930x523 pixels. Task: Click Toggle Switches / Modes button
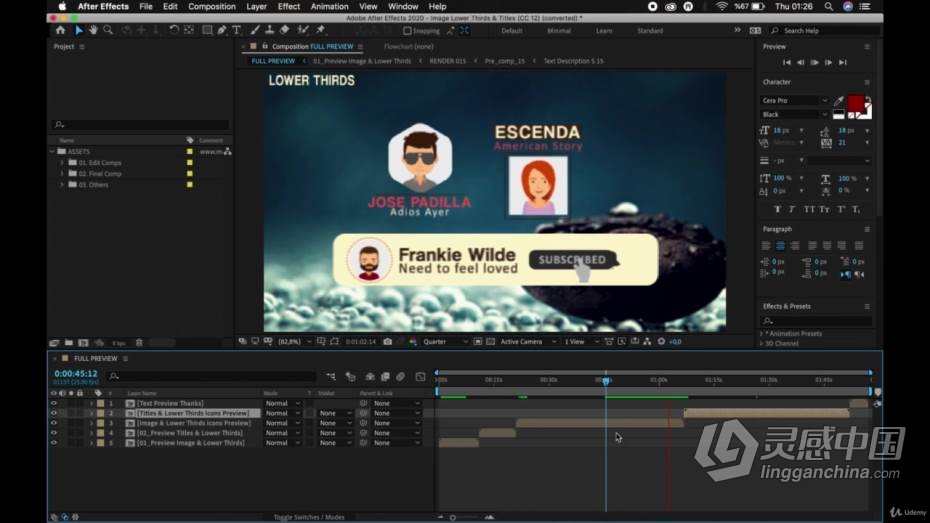pos(309,517)
